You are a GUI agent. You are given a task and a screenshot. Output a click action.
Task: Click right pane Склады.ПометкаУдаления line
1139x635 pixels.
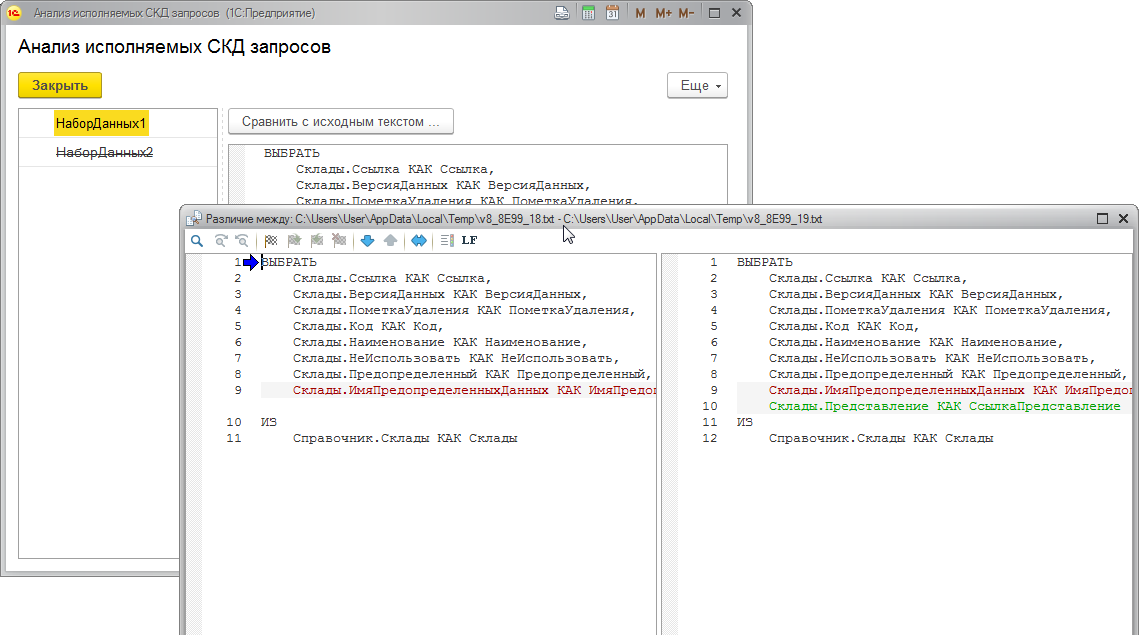(939, 310)
